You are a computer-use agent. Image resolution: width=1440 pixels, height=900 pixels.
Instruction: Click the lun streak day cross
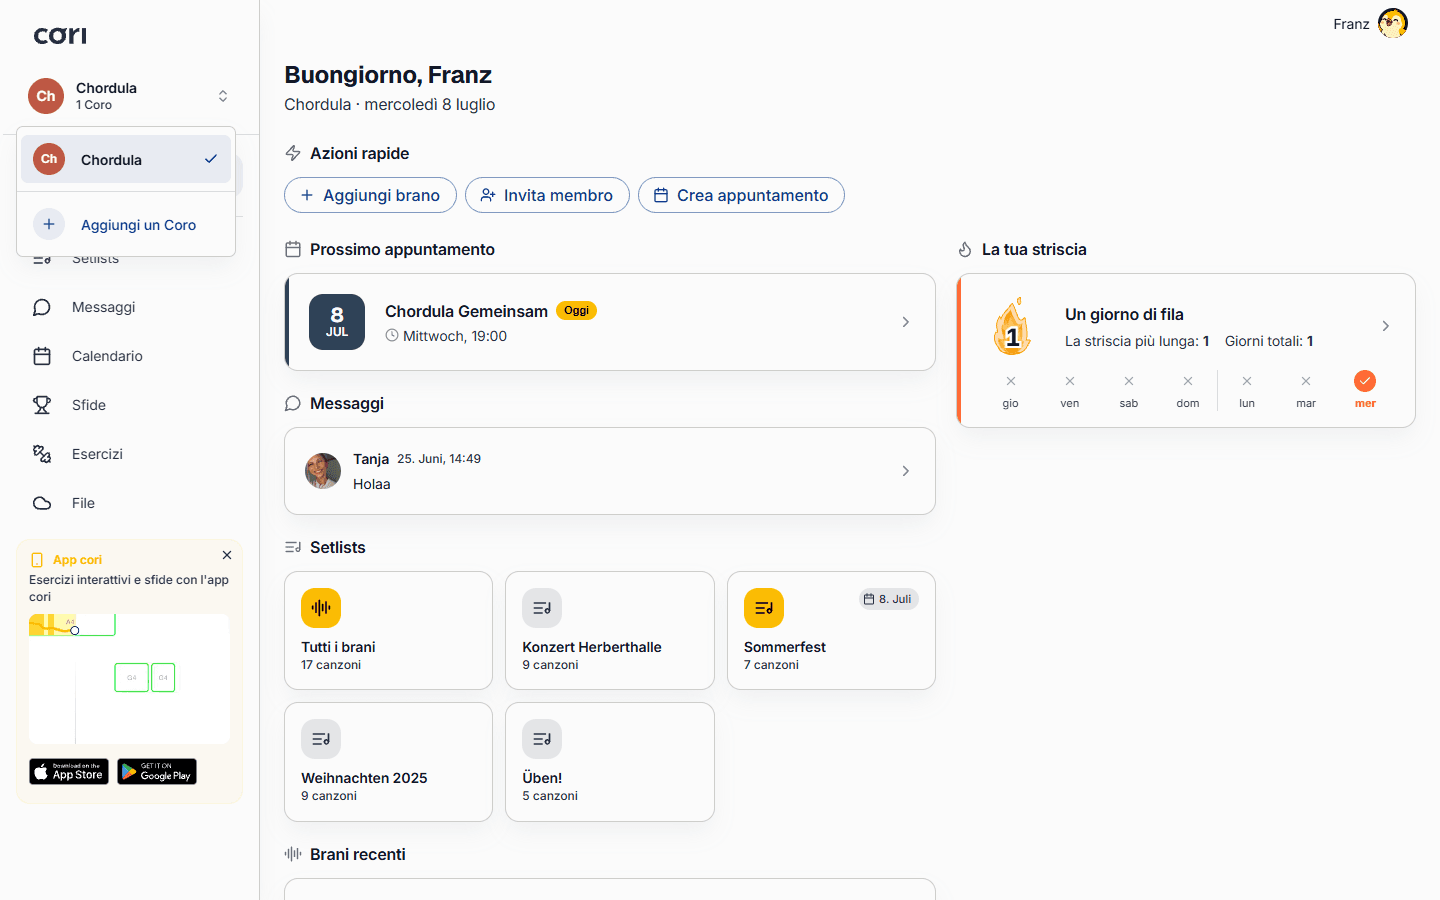click(x=1247, y=381)
